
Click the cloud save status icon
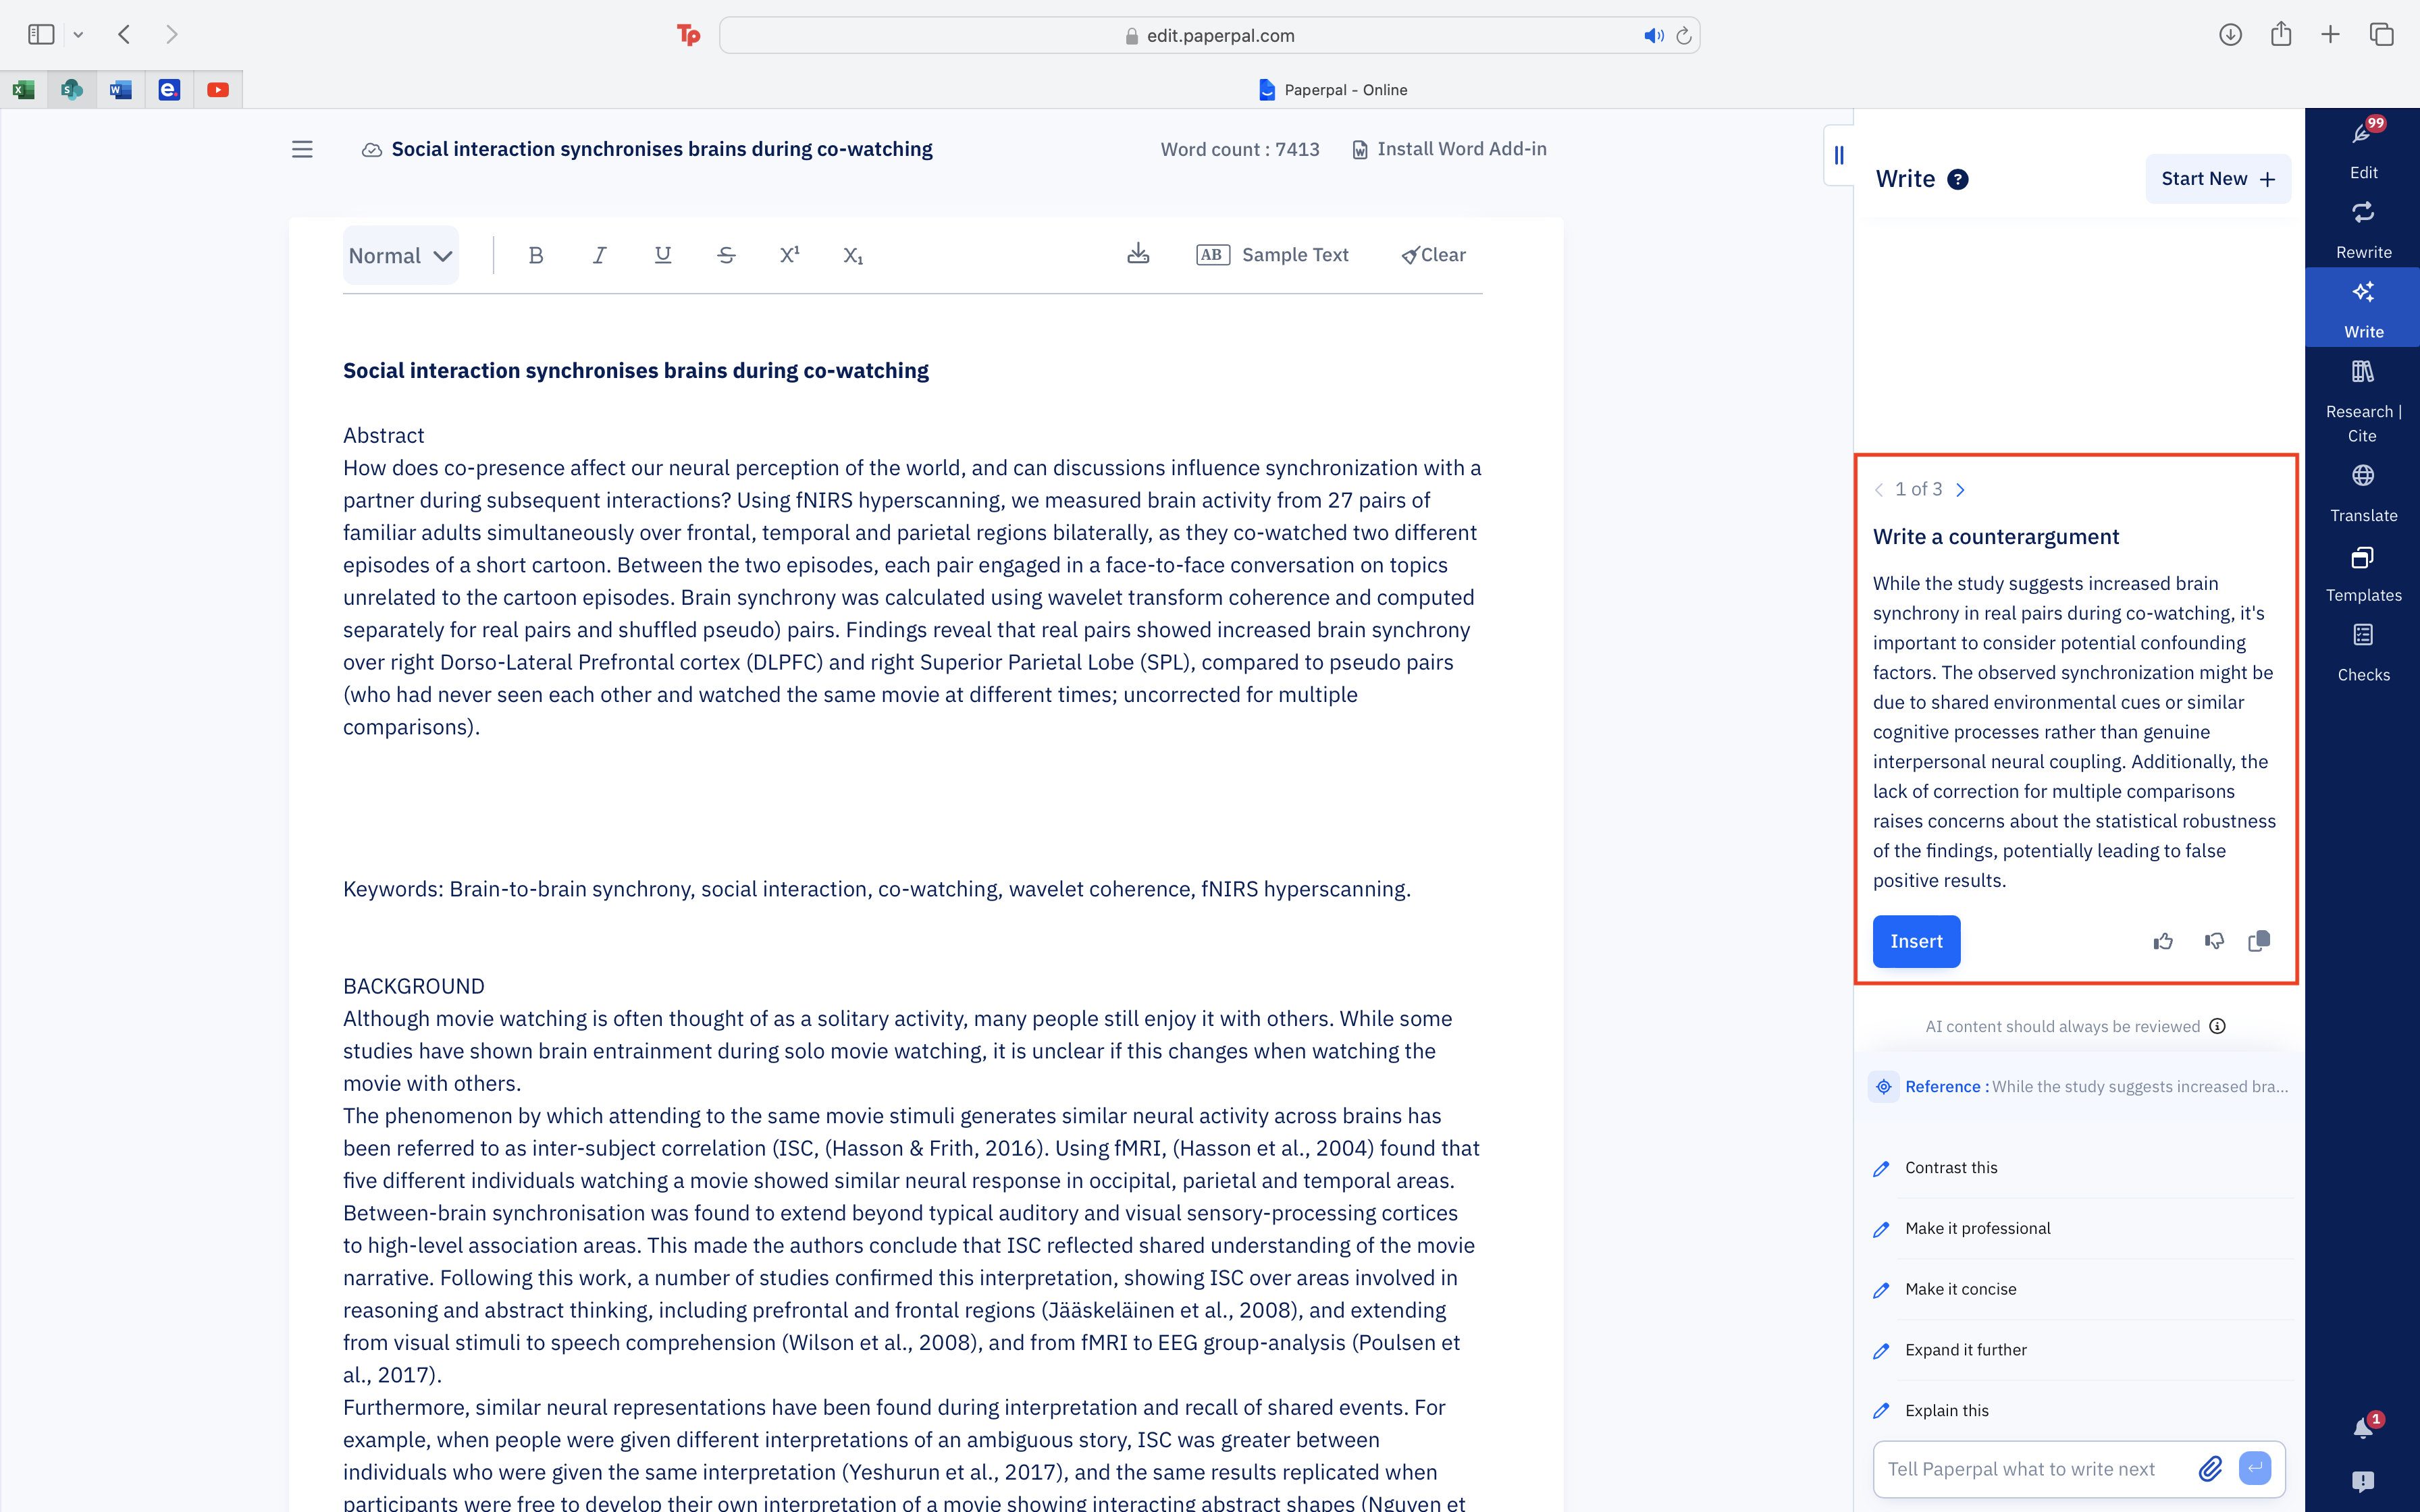coord(371,150)
